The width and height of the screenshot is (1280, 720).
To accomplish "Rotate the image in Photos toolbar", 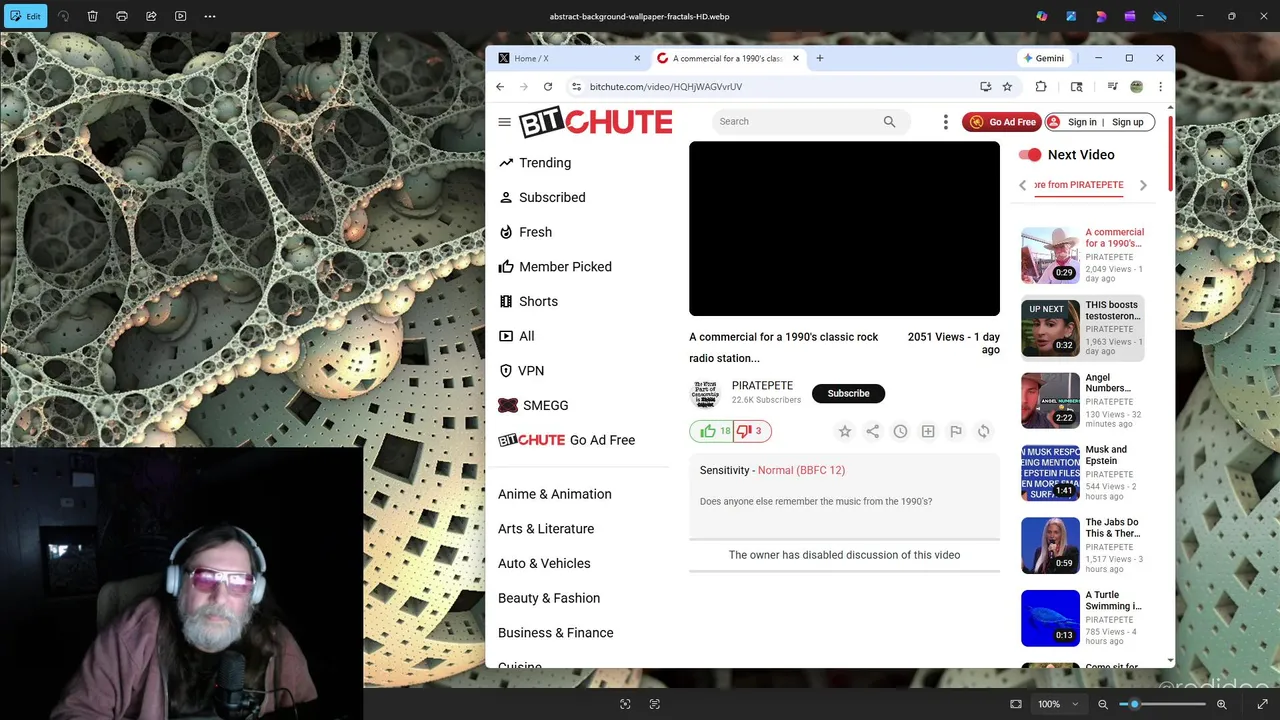I will point(63,16).
